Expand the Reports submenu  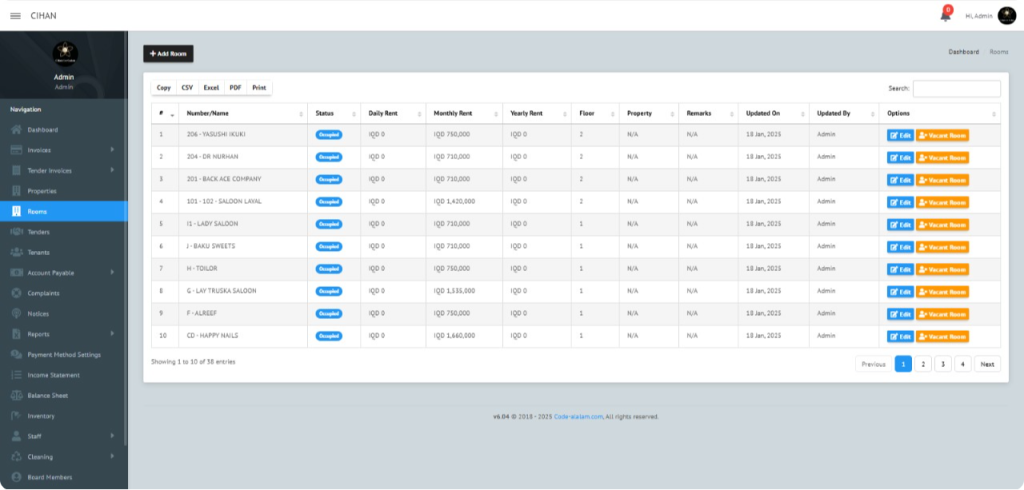click(x=60, y=334)
